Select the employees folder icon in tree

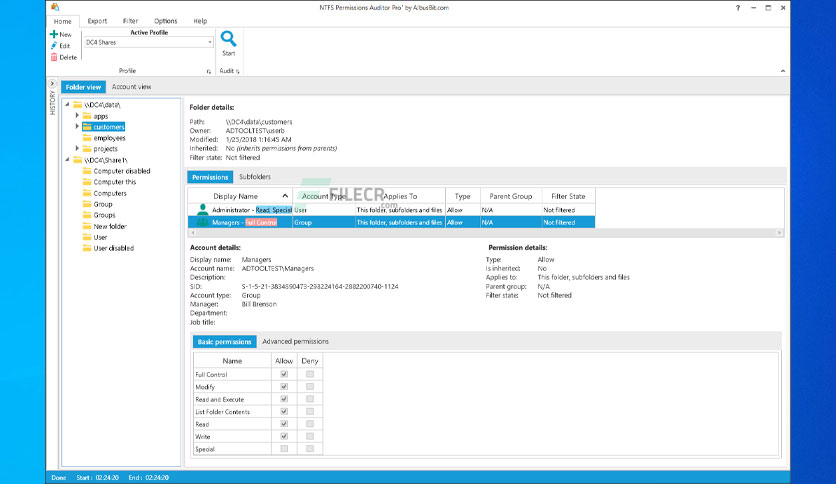tap(87, 138)
